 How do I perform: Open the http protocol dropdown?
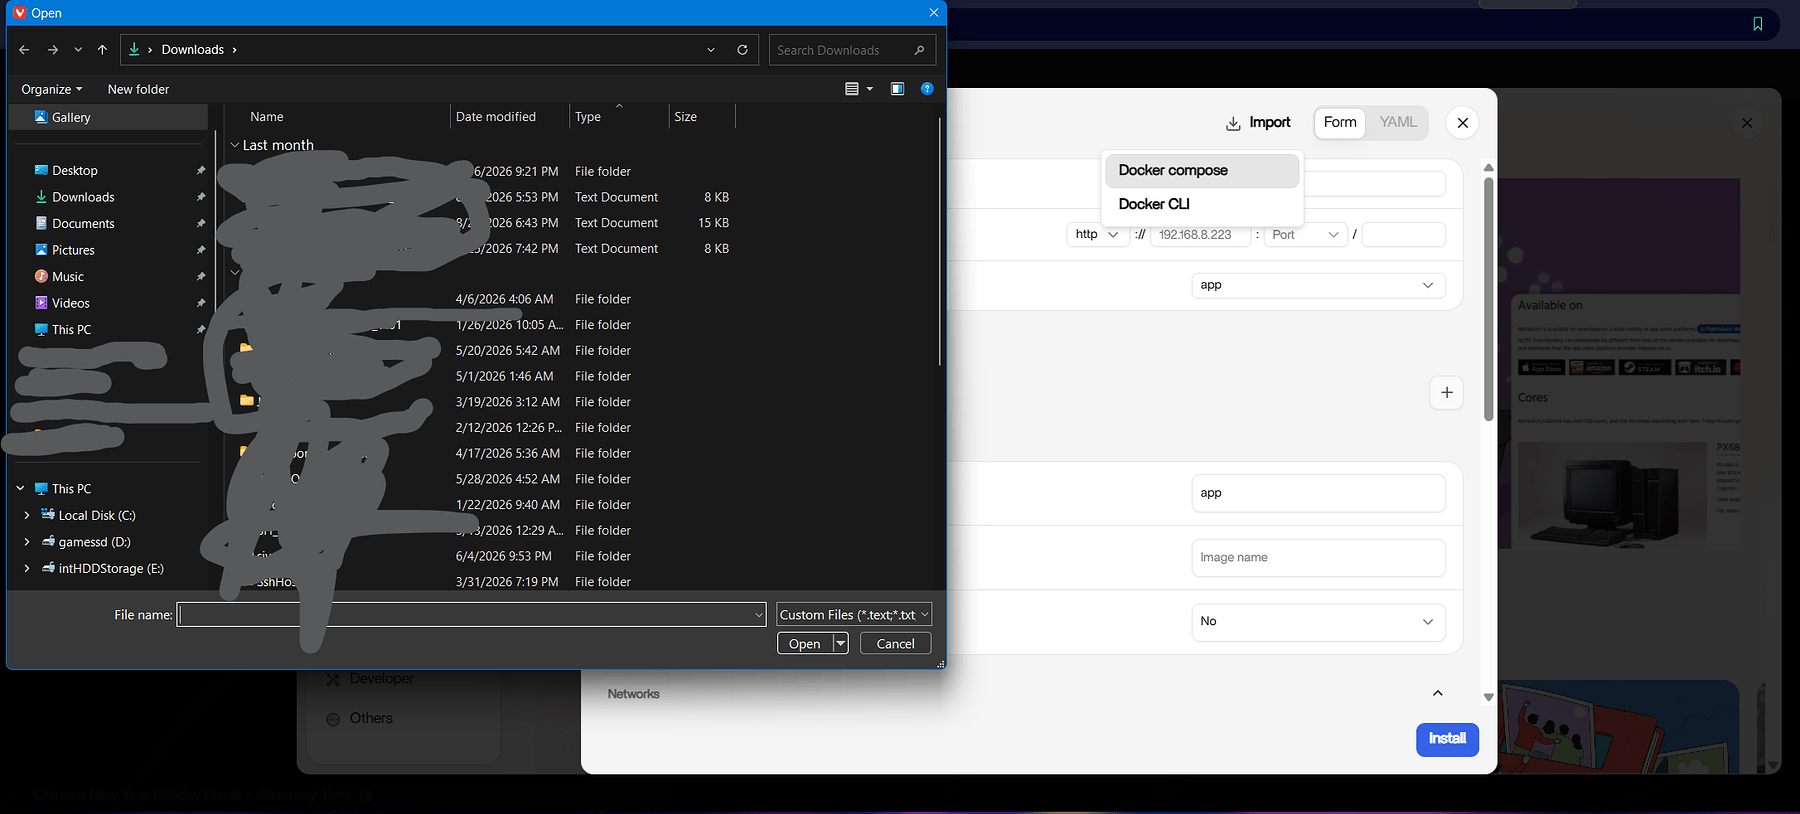(1097, 235)
